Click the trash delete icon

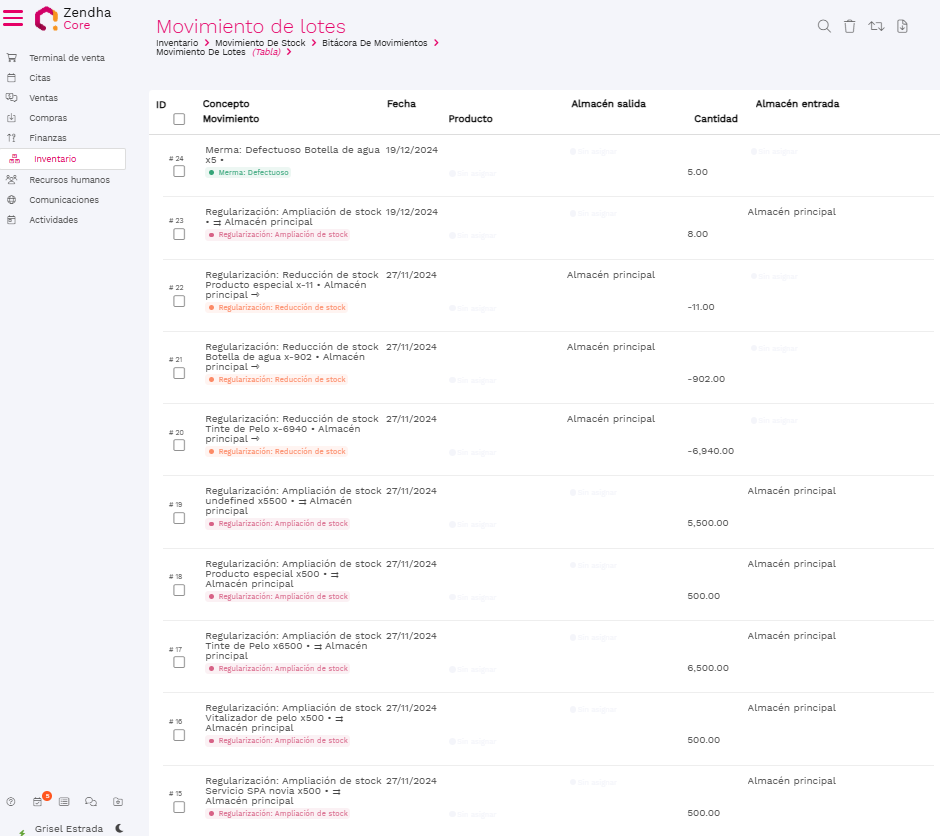[x=849, y=27]
